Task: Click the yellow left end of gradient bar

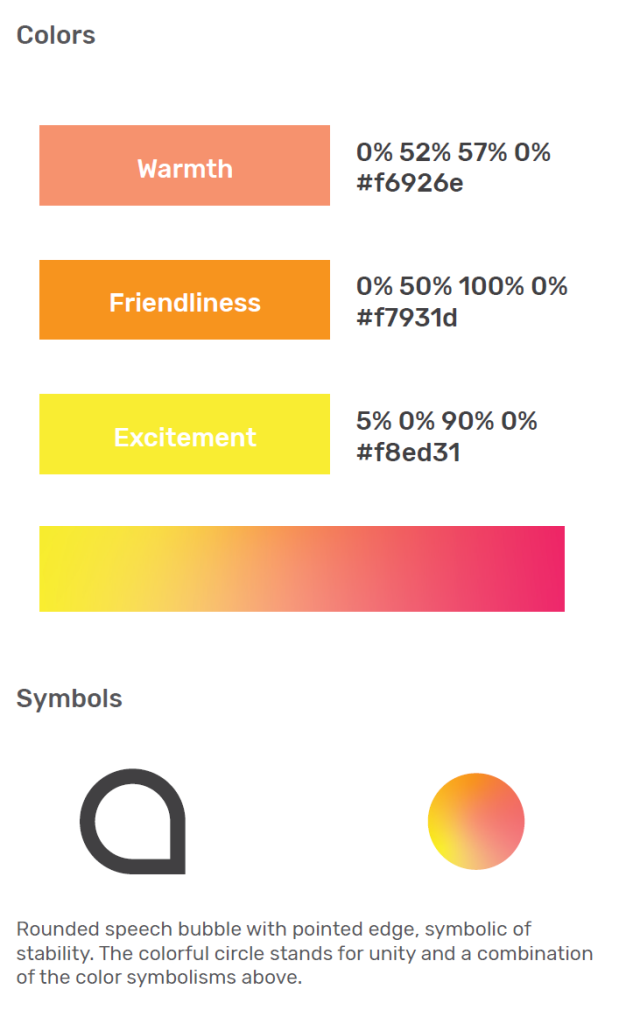Action: point(70,568)
